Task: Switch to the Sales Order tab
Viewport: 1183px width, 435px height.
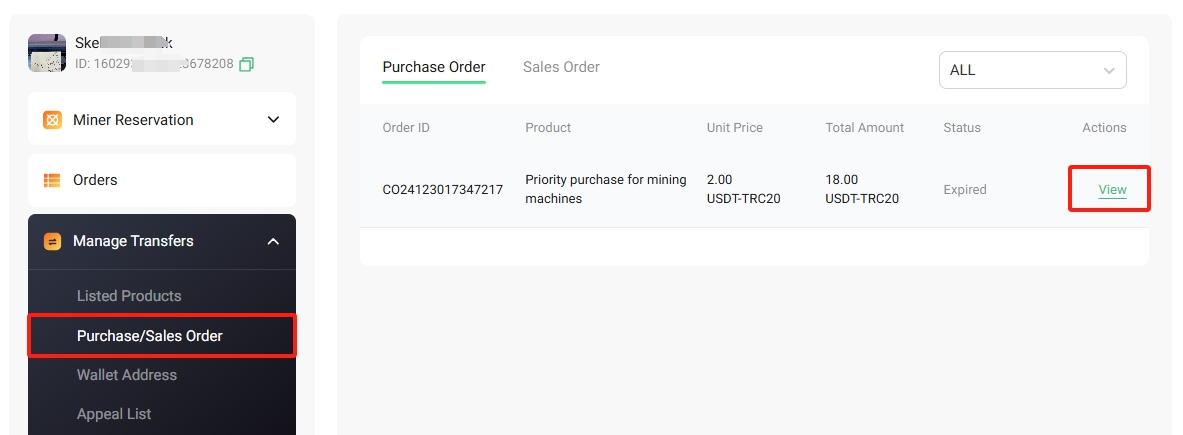Action: tap(561, 67)
